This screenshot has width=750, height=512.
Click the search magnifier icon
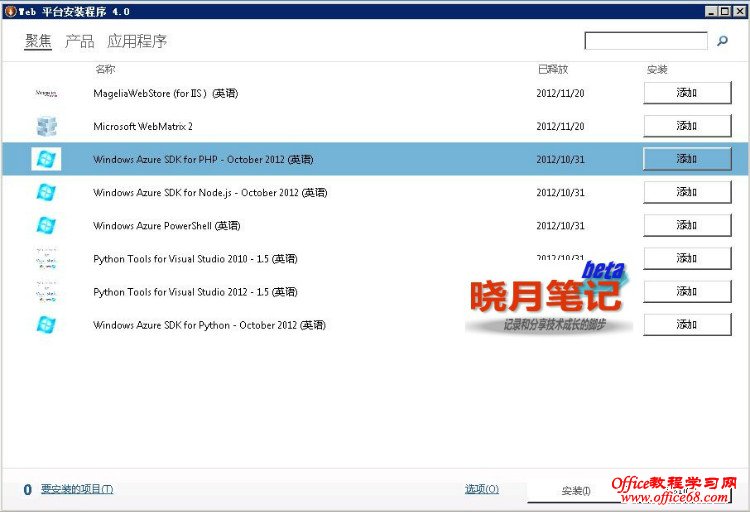722,41
